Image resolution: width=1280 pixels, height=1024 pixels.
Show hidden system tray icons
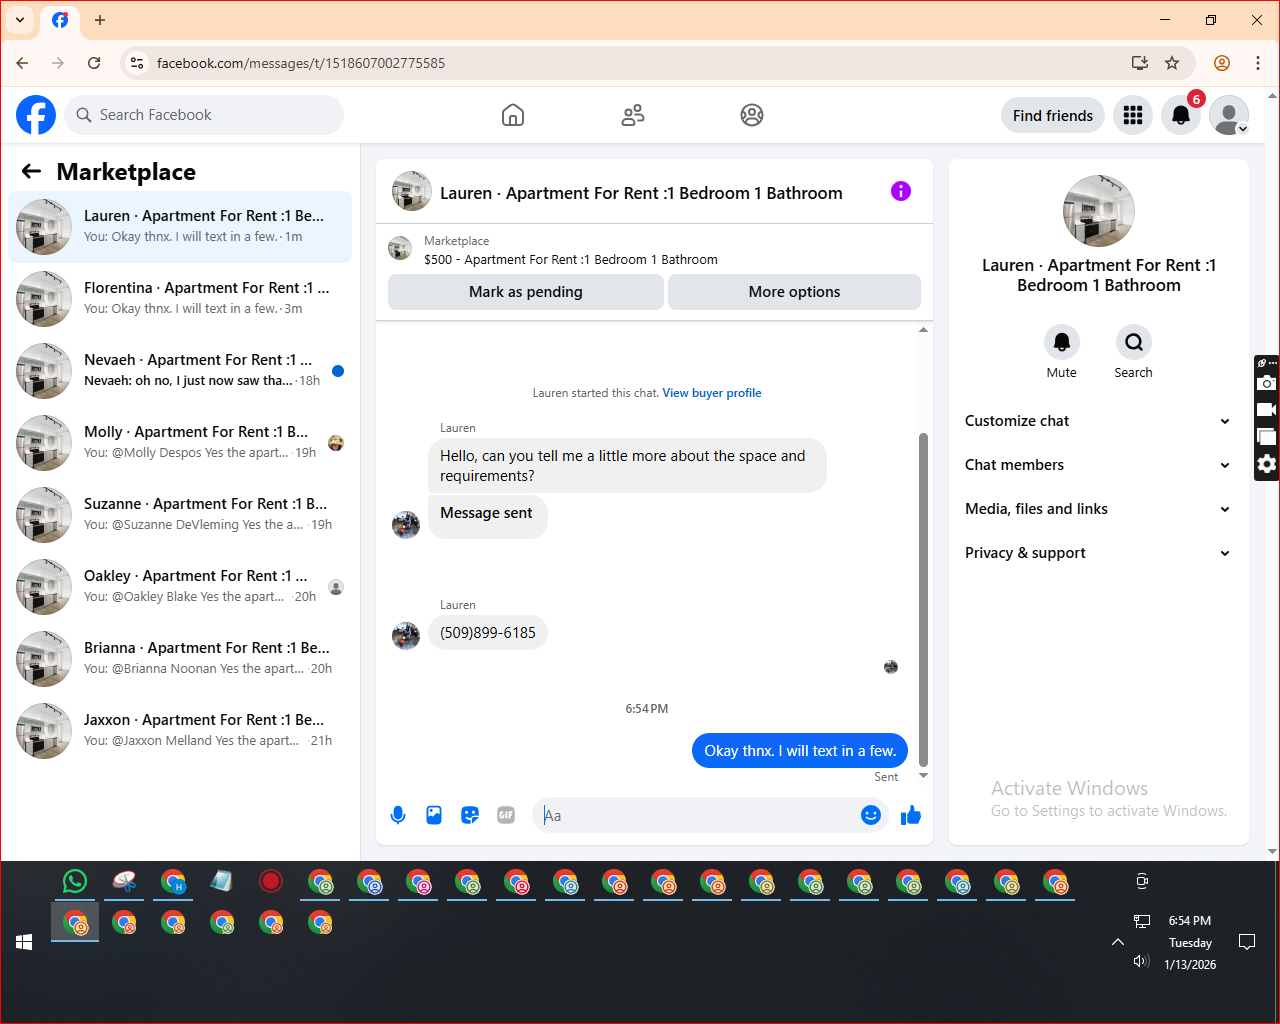(1118, 942)
